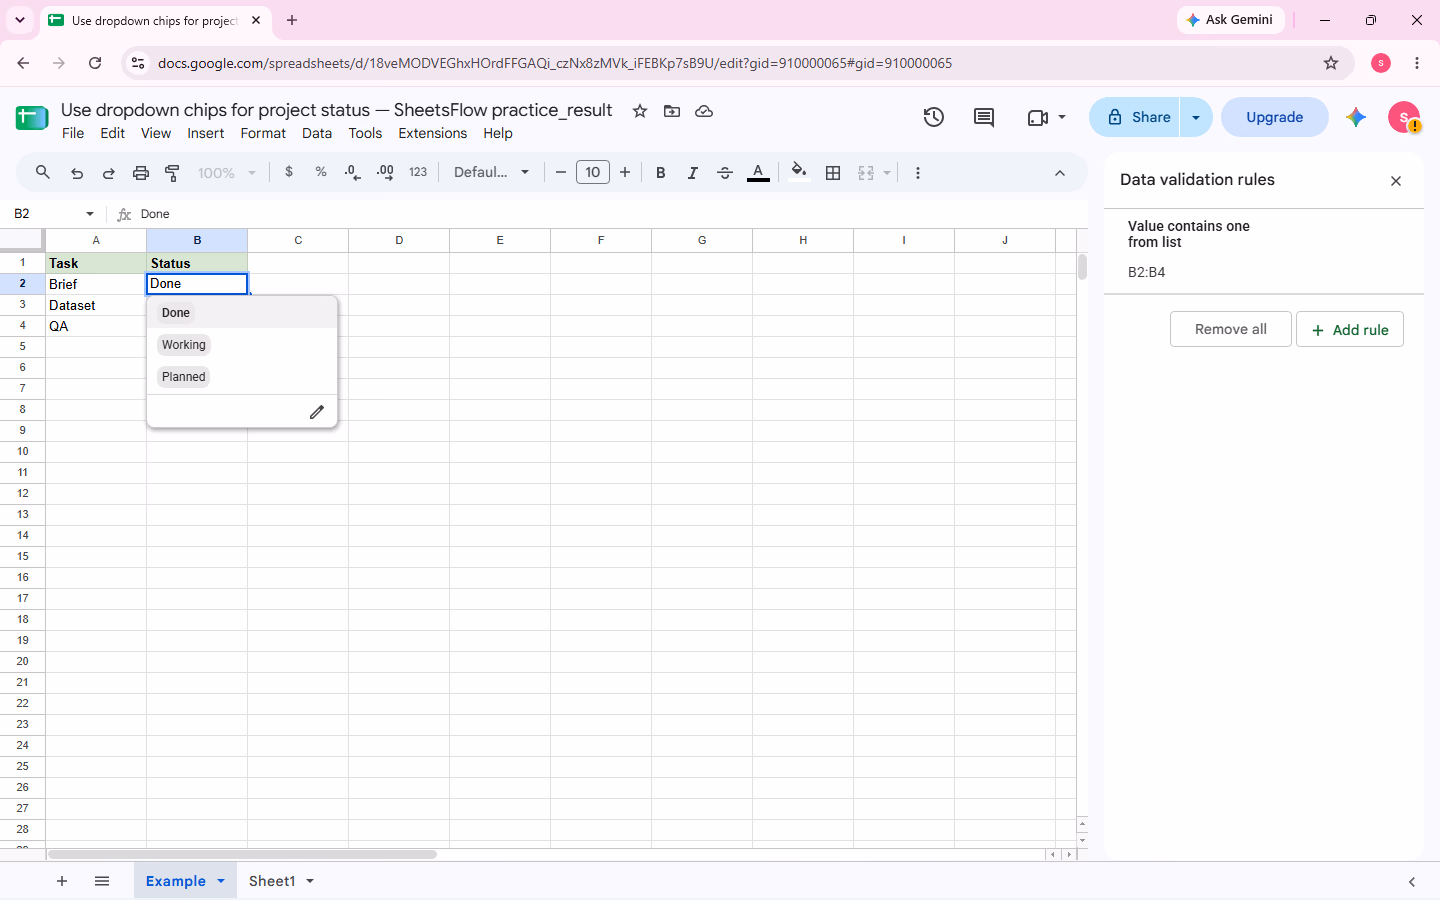Click the Share button

(x=1135, y=117)
